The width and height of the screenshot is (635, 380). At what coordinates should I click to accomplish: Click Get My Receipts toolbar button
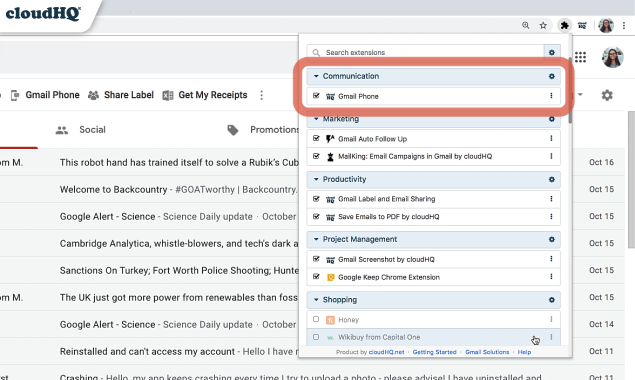(x=205, y=95)
